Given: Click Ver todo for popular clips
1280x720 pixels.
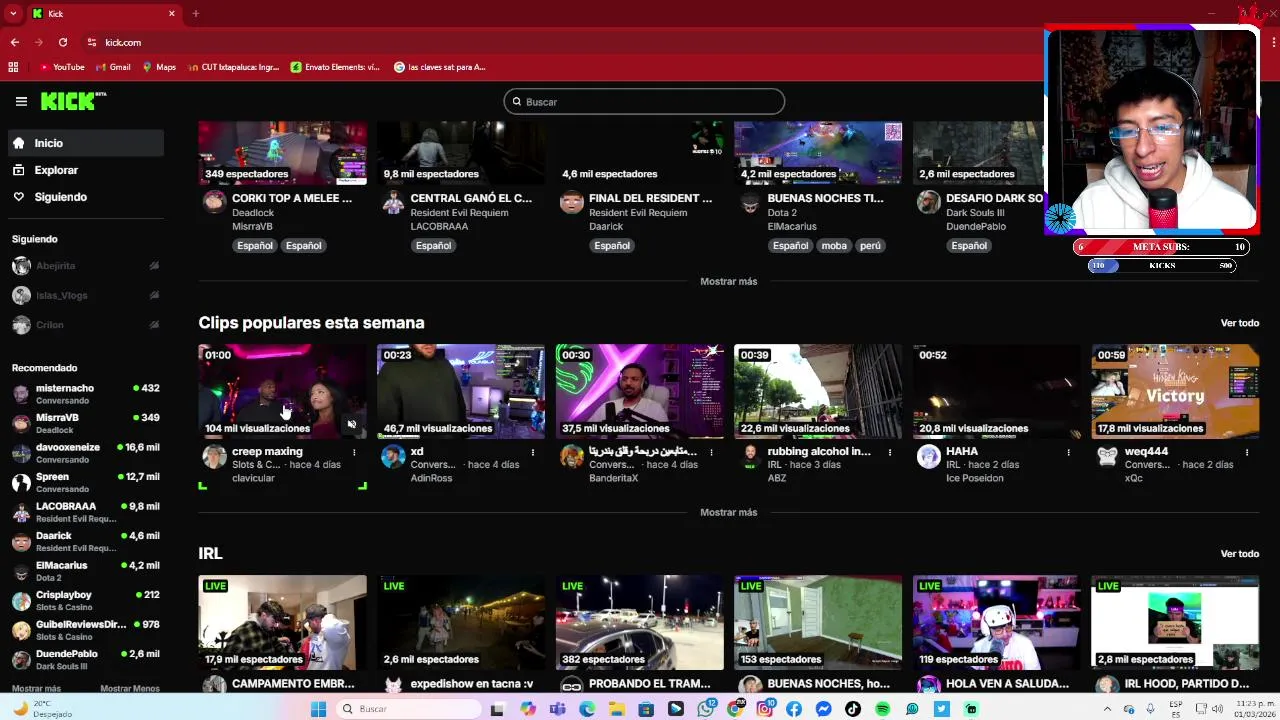Looking at the screenshot, I should click(1239, 323).
